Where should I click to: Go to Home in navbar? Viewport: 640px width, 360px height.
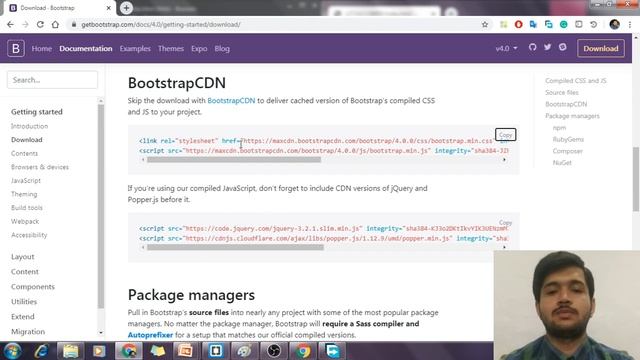42,49
